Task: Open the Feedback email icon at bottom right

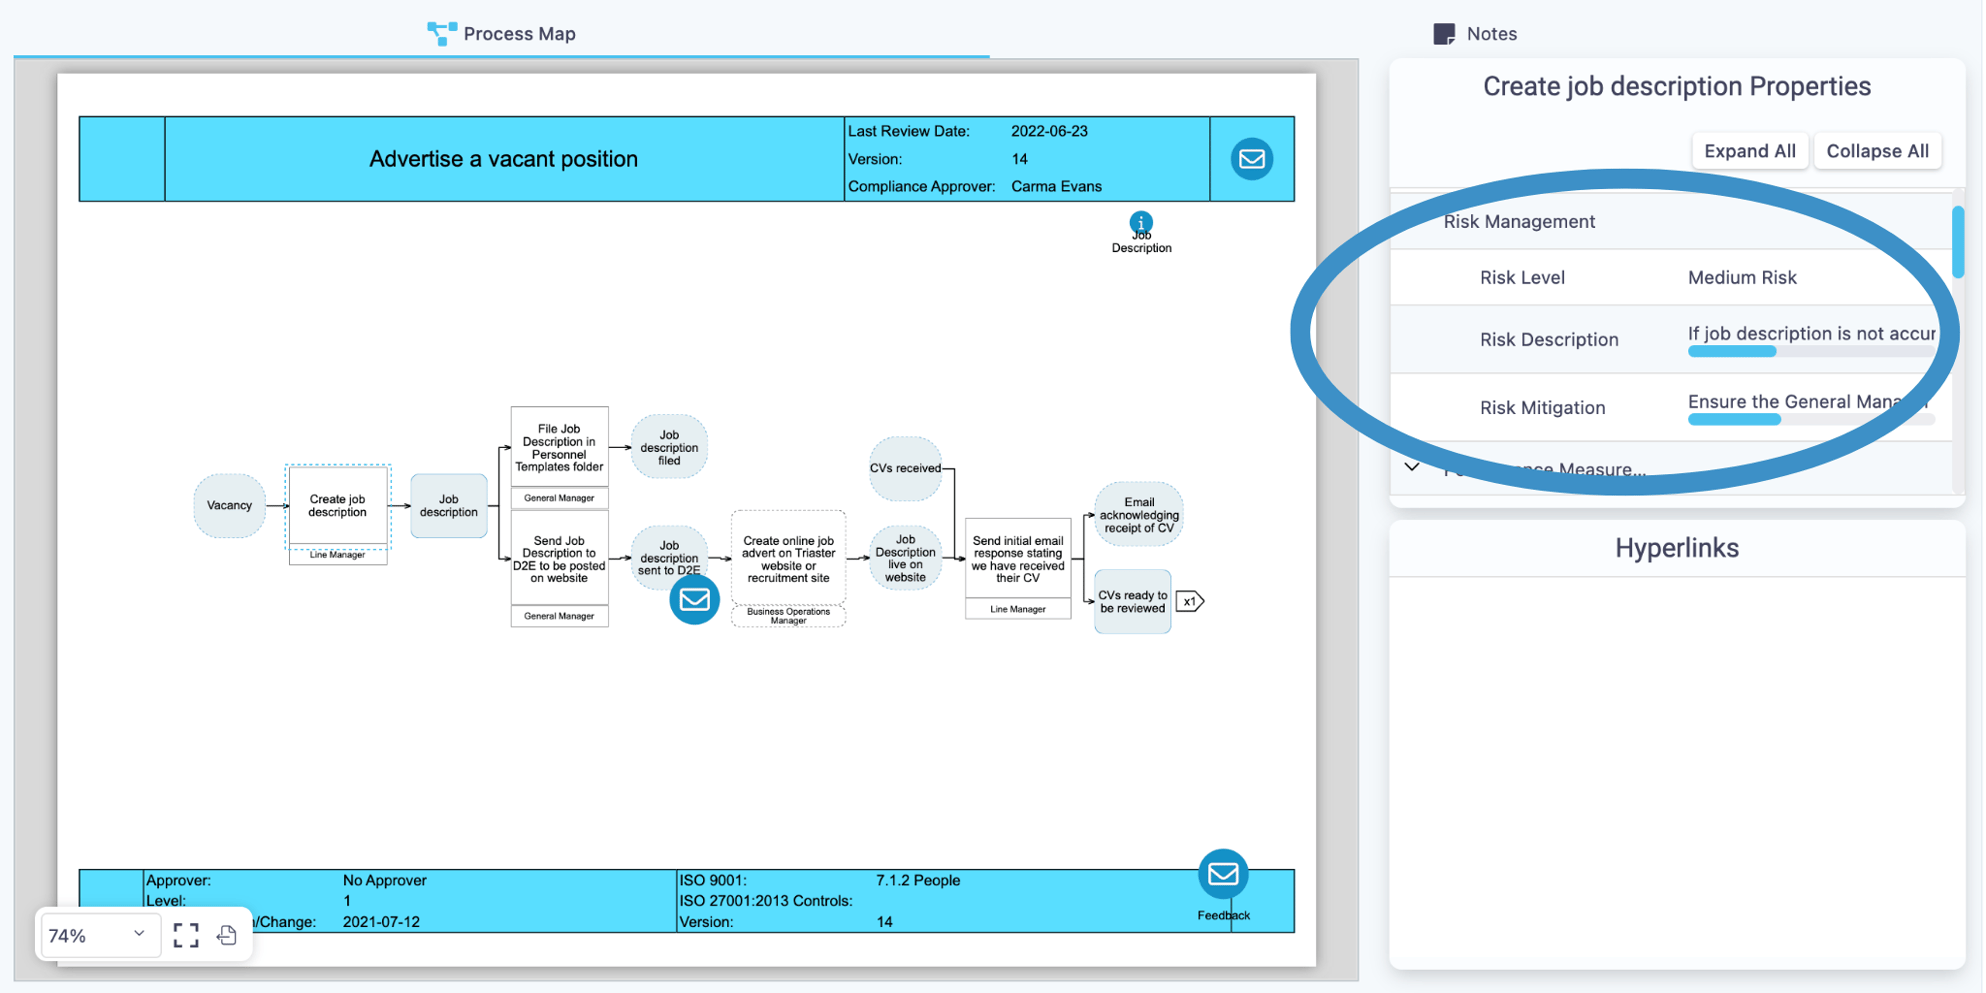Action: 1223,873
